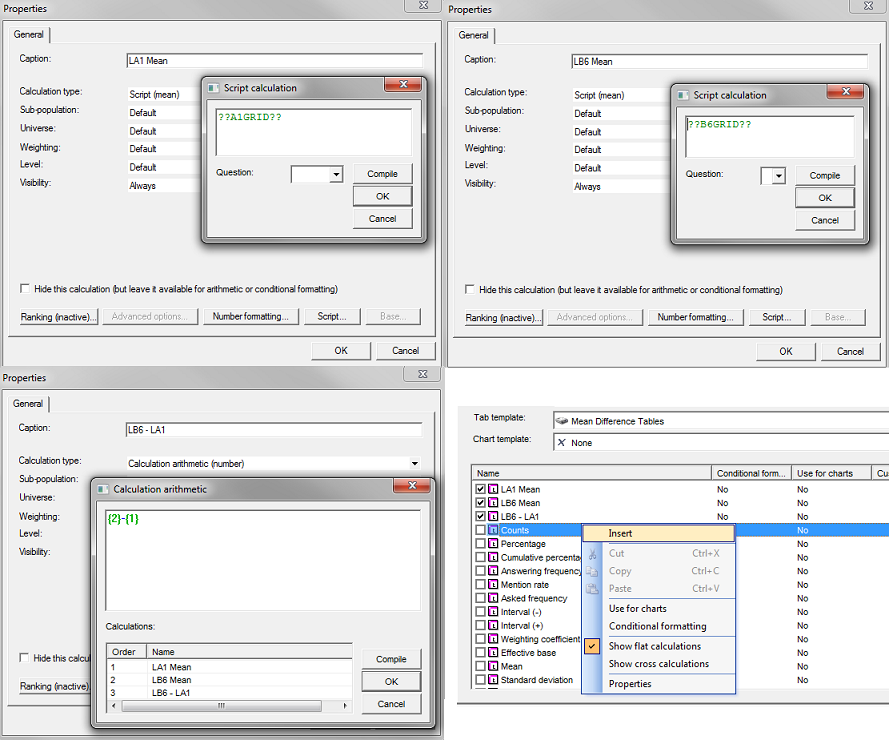The height and width of the screenshot is (740, 889).
Task: Click the icon next to Percentage in list
Action: coord(493,544)
